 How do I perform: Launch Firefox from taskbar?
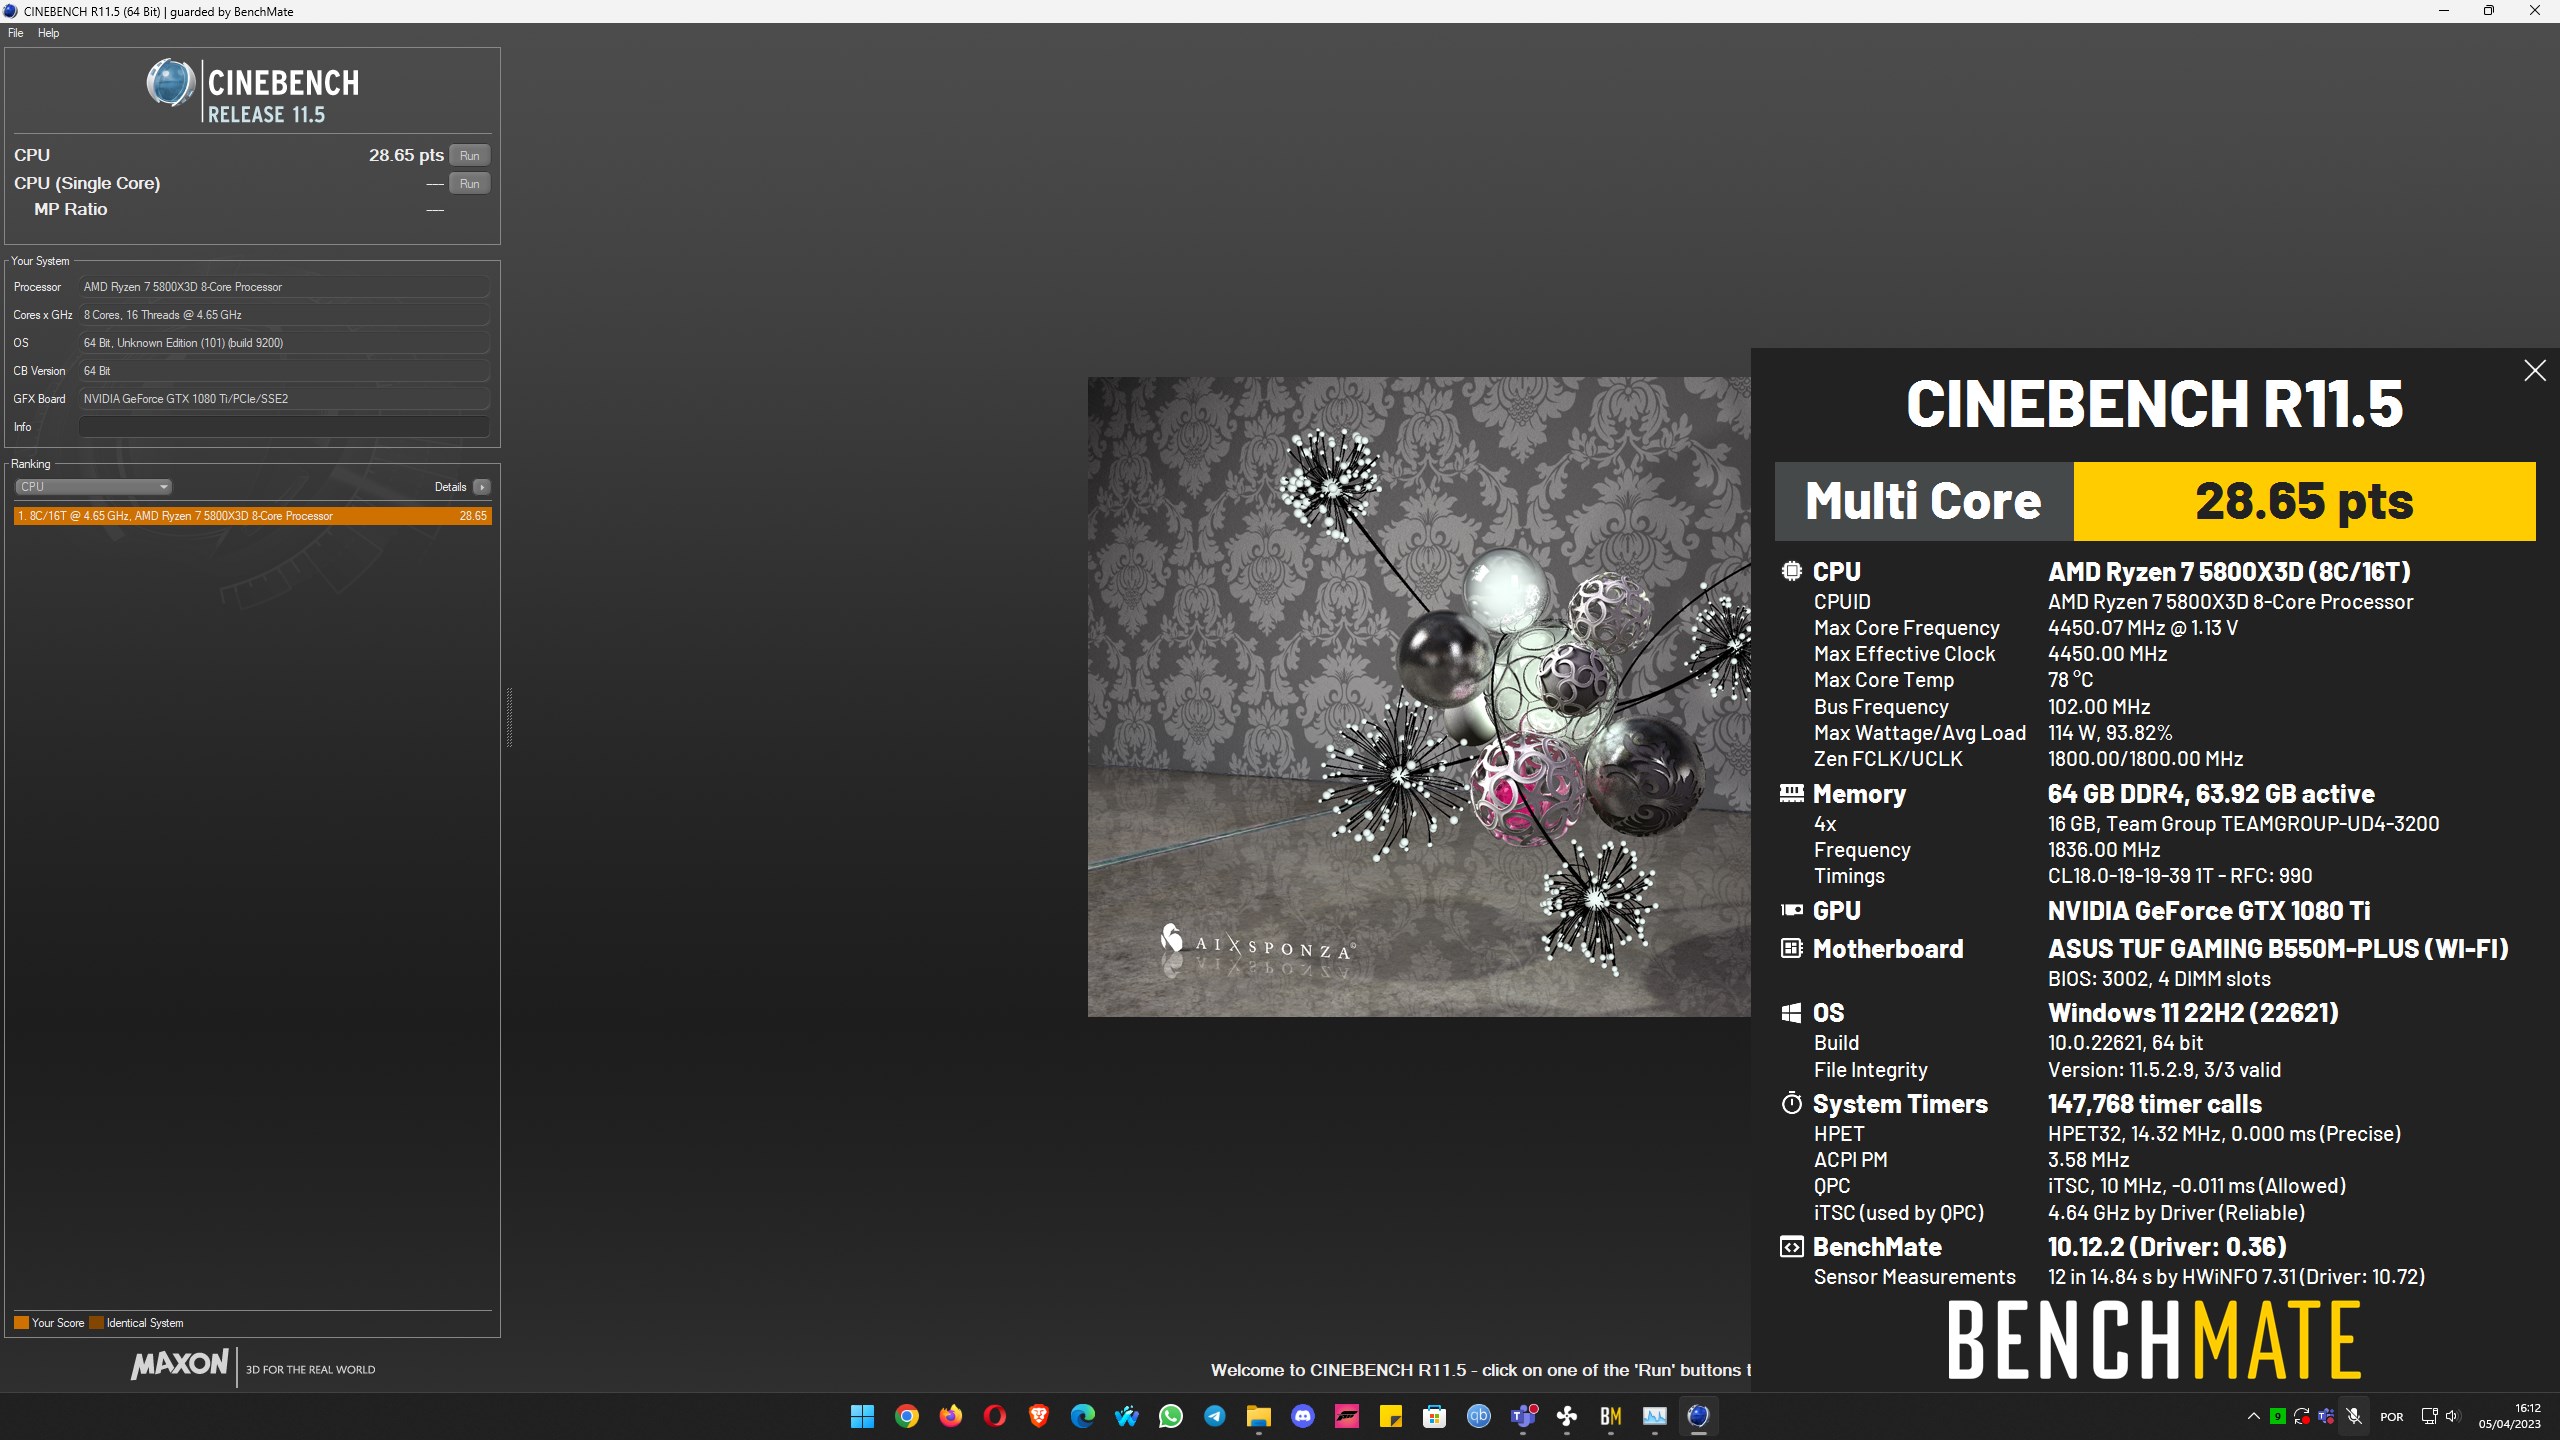[x=950, y=1416]
